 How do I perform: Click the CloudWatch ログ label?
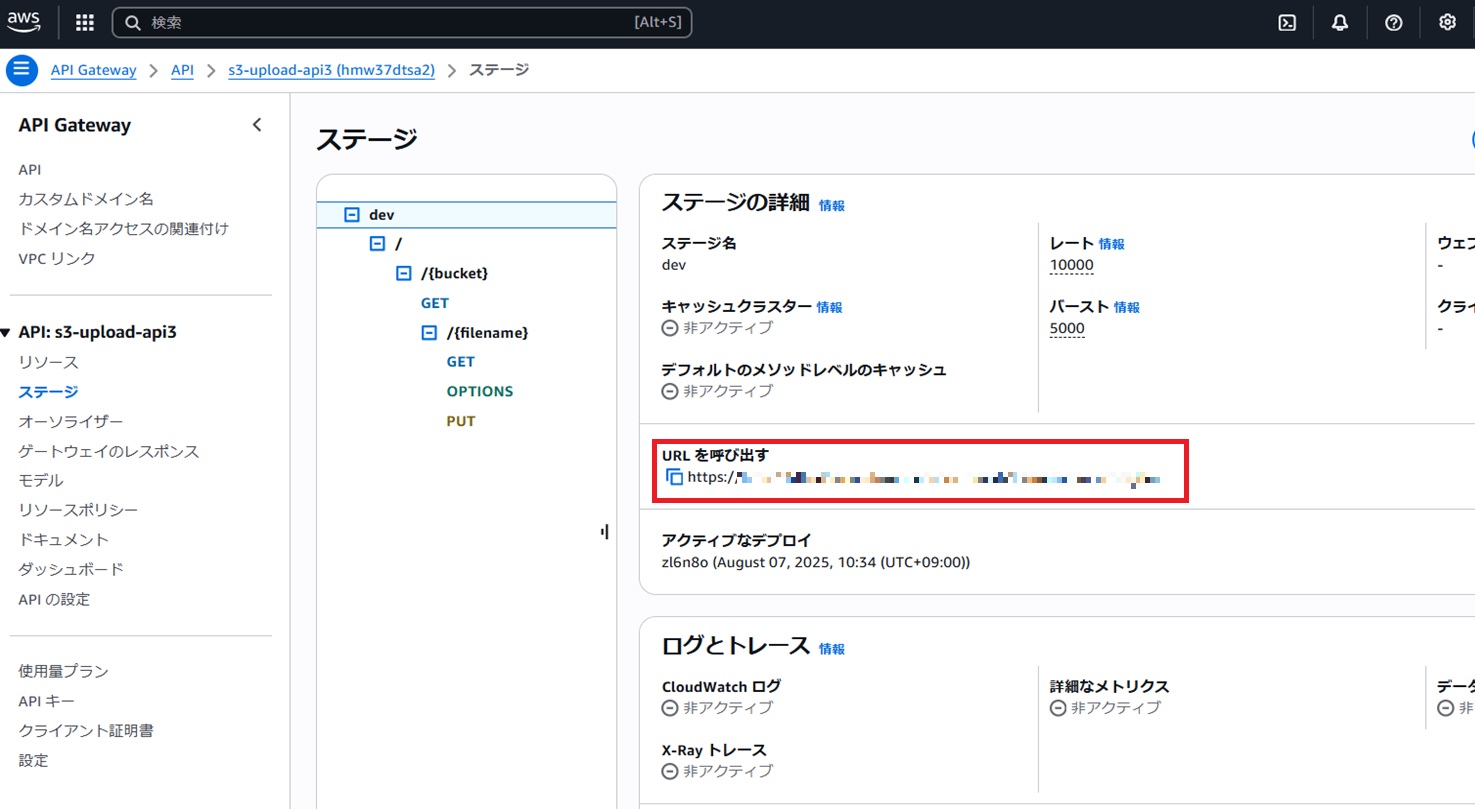[721, 687]
